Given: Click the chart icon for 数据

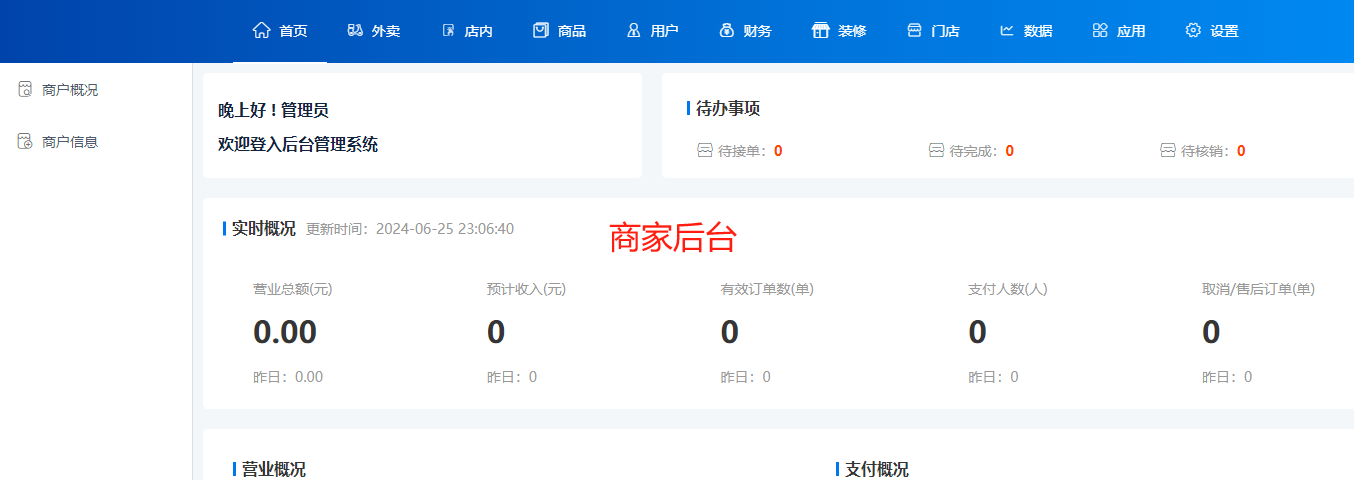Looking at the screenshot, I should [1007, 30].
